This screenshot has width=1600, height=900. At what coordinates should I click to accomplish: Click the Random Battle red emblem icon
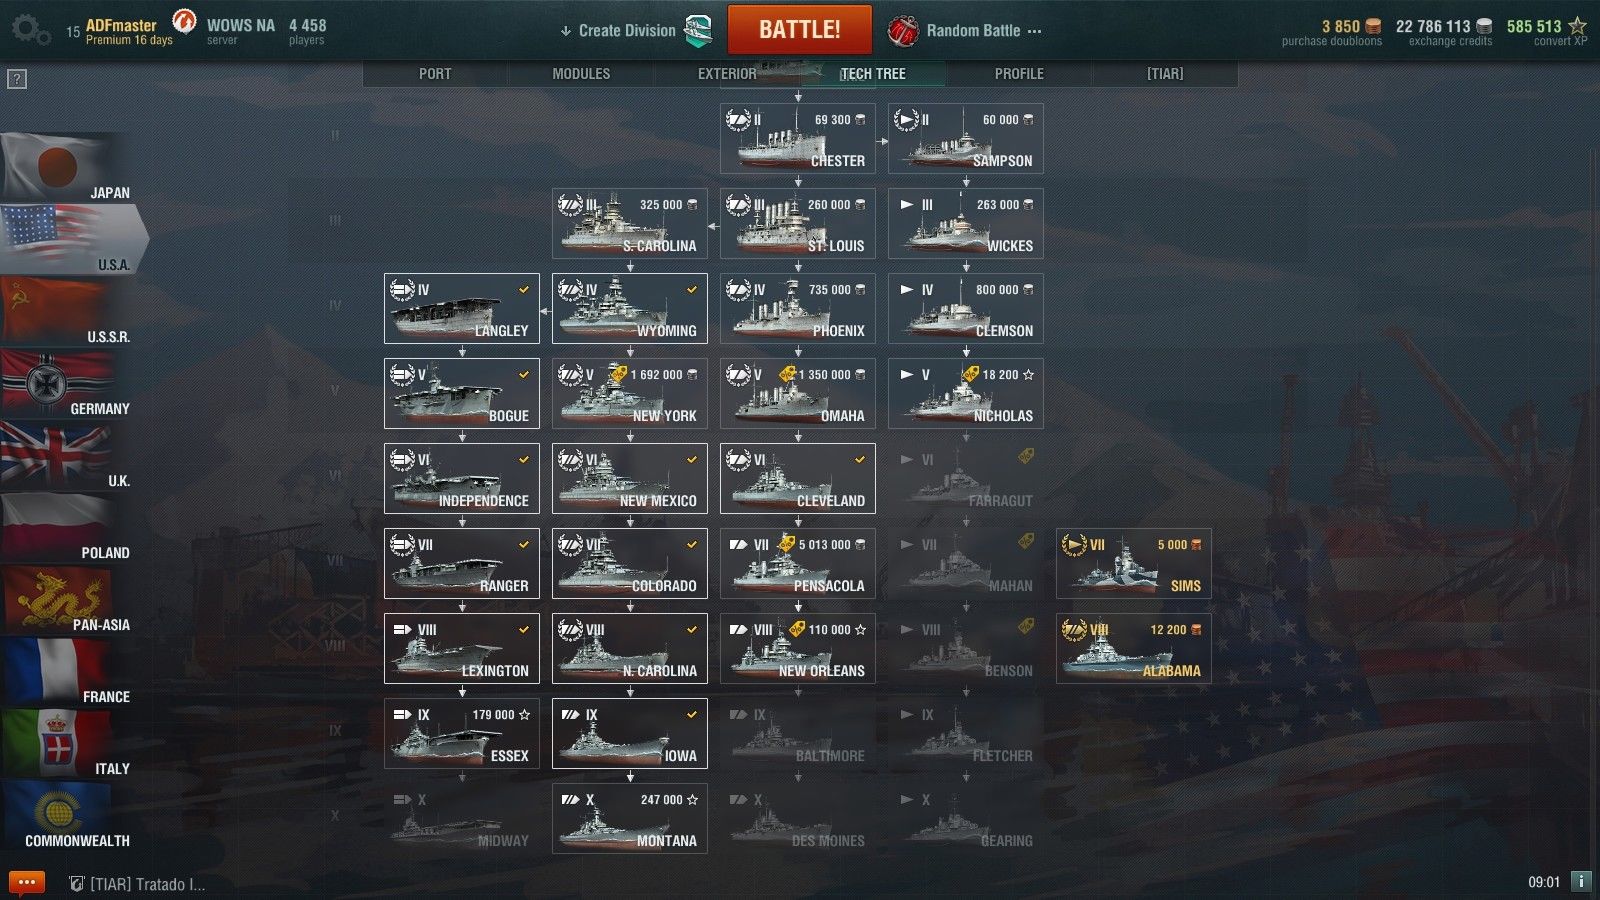tap(903, 31)
